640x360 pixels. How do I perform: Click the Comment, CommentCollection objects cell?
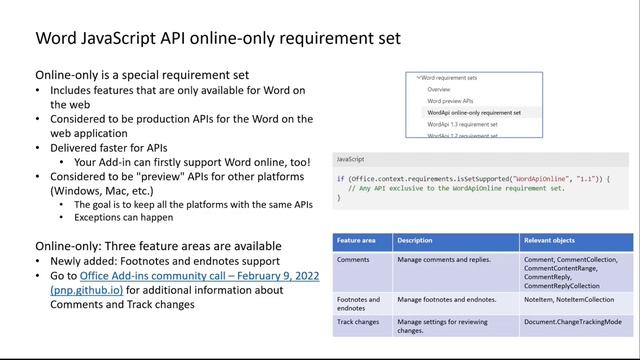click(576, 272)
